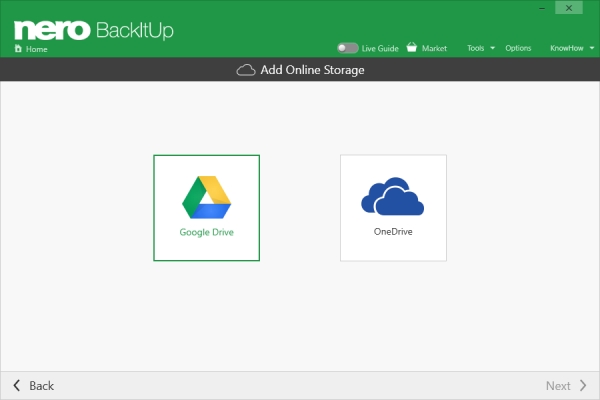Click the left chevron arrow beside Back

16,385
